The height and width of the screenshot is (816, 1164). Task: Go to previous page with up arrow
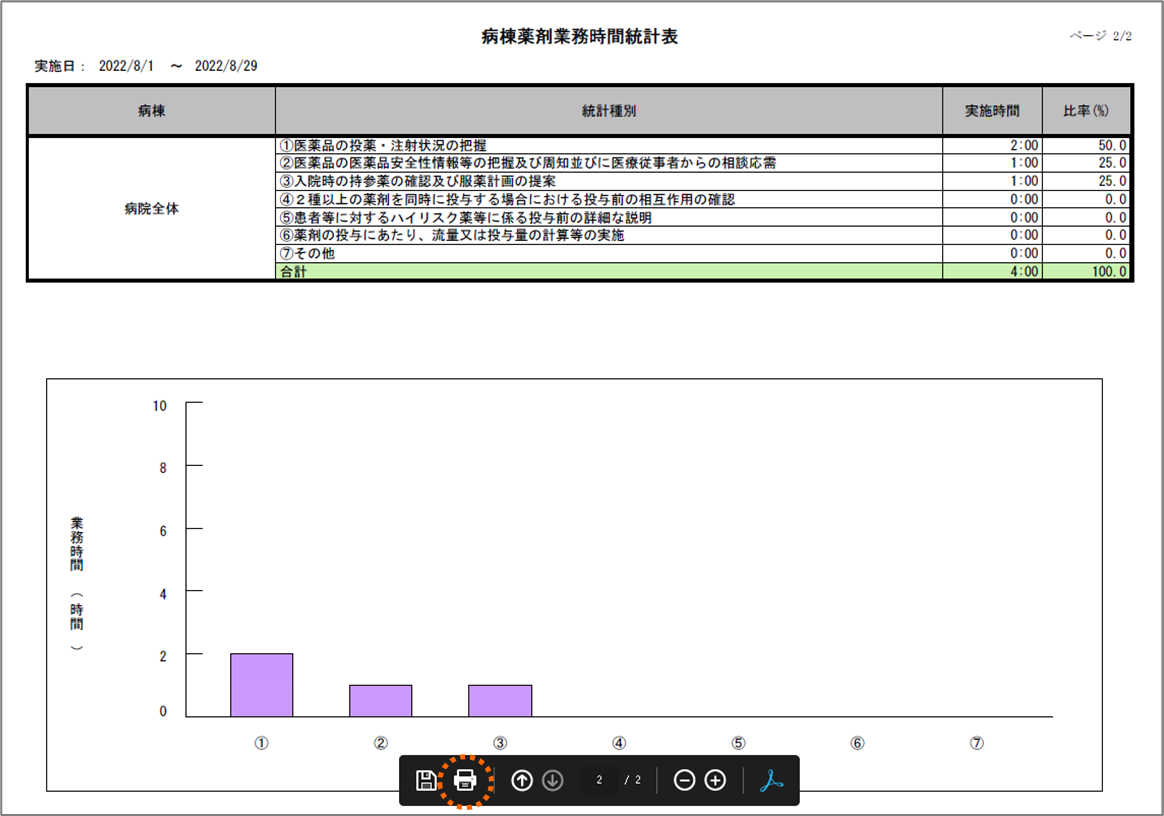click(522, 781)
